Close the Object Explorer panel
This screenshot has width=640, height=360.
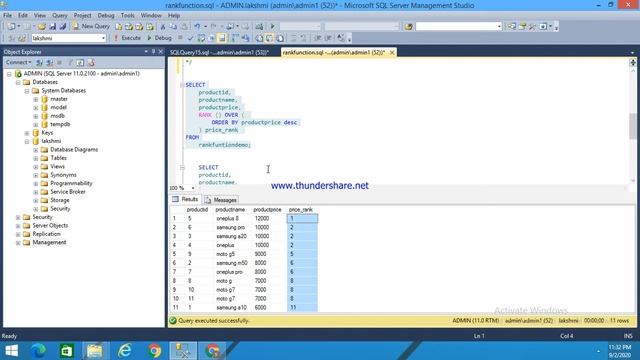click(160, 52)
